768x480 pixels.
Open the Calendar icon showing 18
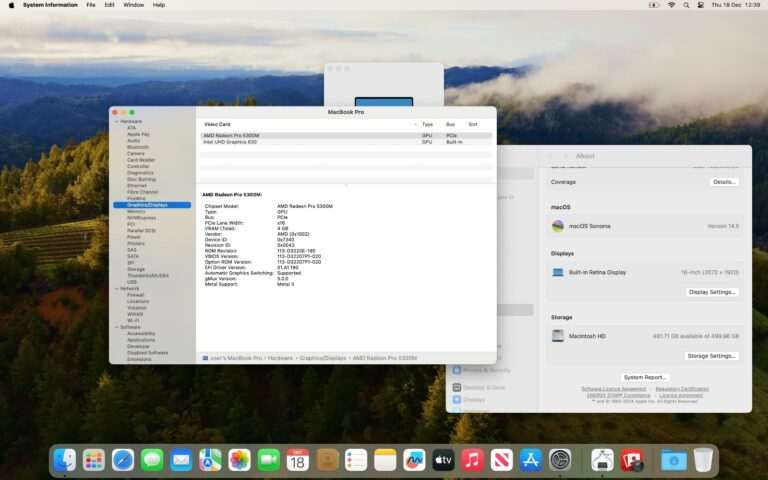click(298, 460)
